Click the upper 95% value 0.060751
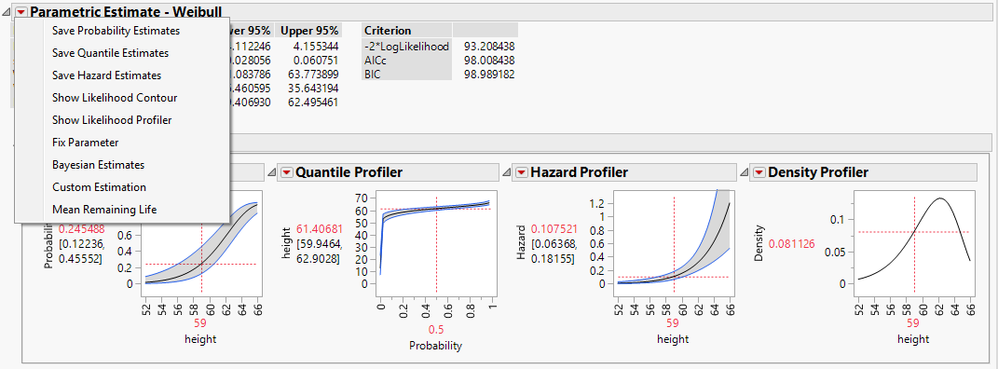This screenshot has width=998, height=369. coord(316,60)
